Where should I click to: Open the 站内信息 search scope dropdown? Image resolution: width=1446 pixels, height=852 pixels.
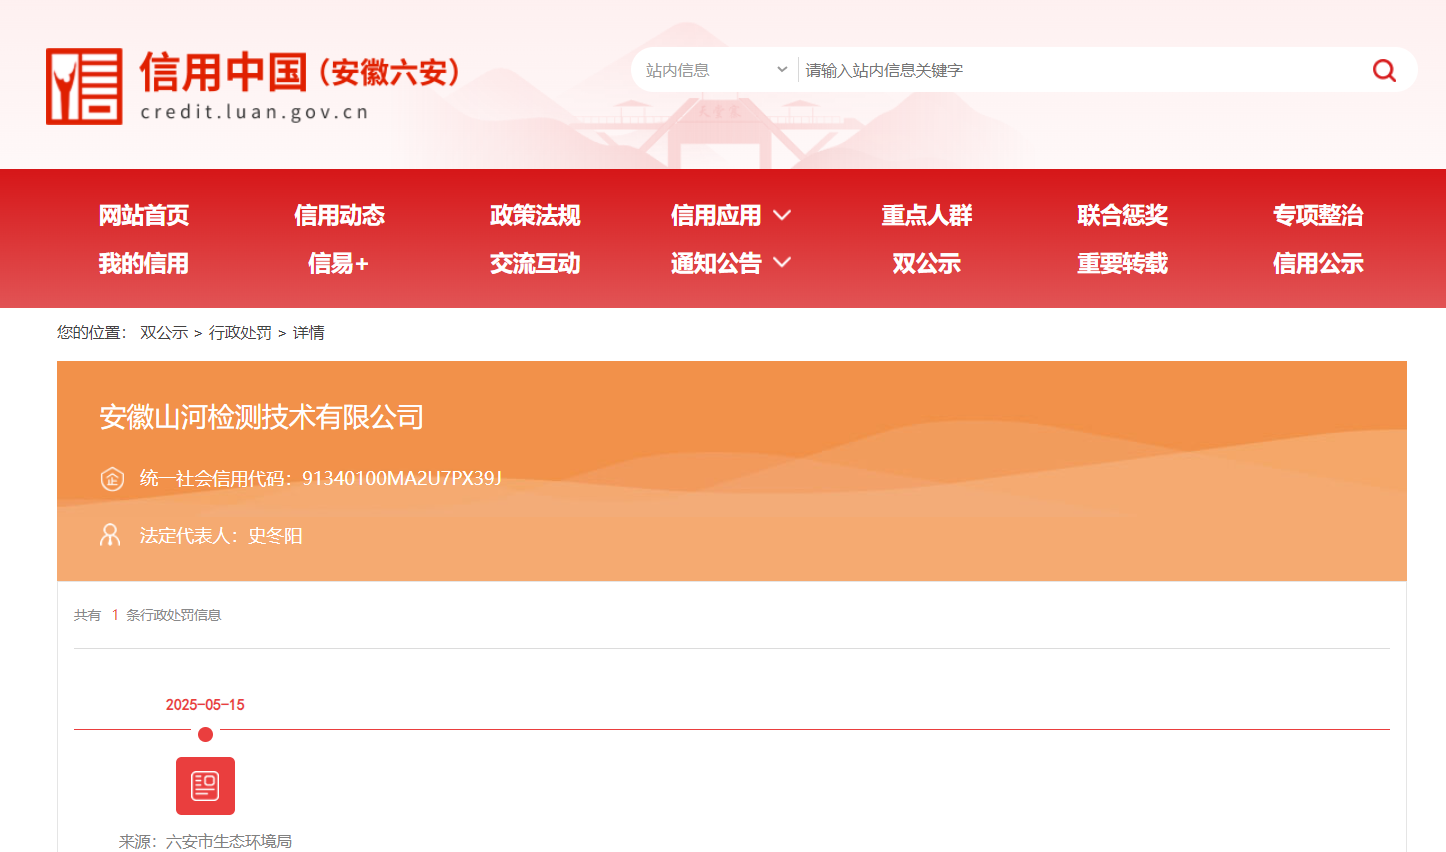[716, 70]
